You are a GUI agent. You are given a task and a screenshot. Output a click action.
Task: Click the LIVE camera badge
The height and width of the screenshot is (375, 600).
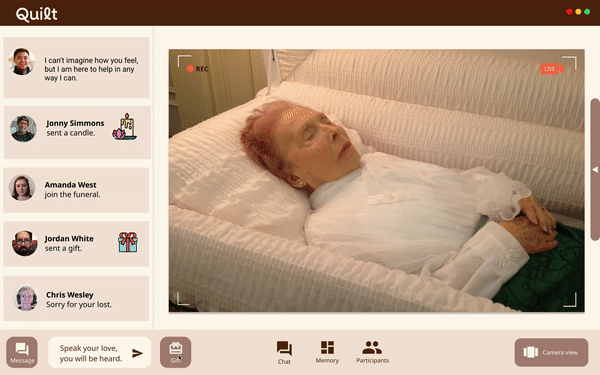point(552,69)
